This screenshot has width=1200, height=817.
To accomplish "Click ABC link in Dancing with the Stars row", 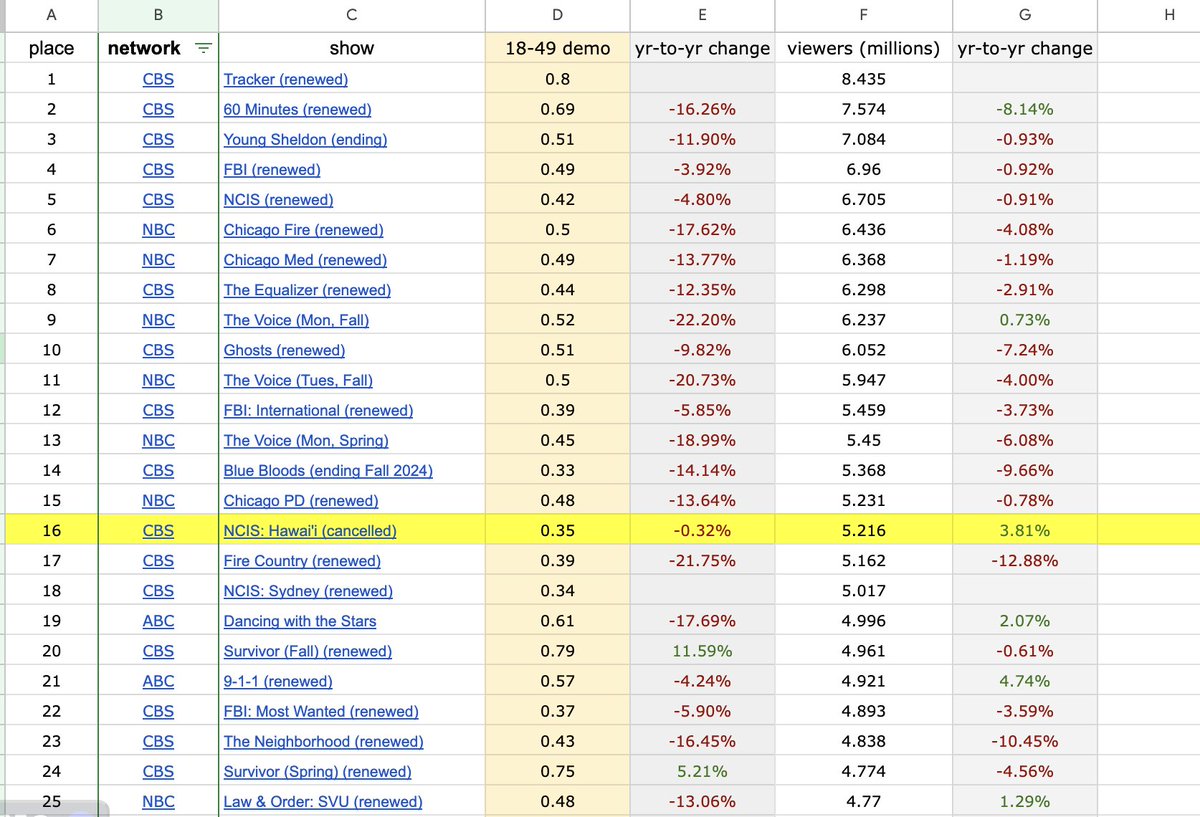I will click(158, 621).
